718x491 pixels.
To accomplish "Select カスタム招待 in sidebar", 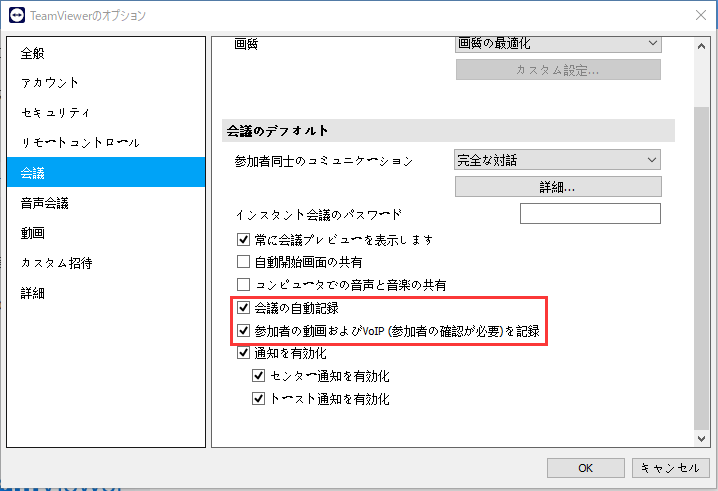I will coord(106,263).
